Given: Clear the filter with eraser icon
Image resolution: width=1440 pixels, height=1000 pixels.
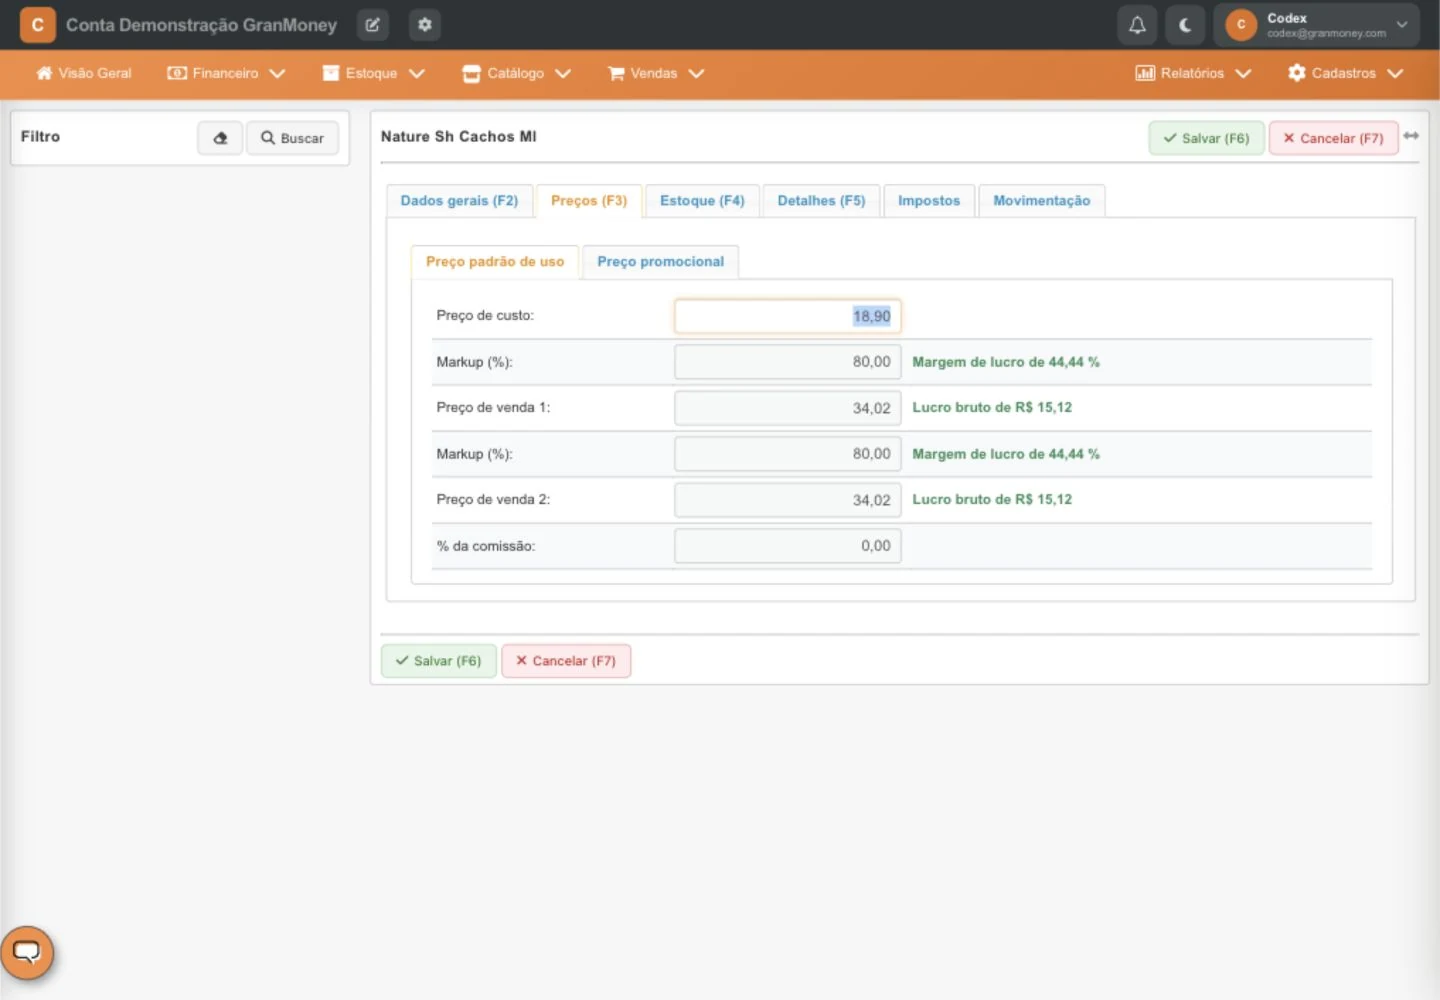Looking at the screenshot, I should (x=220, y=138).
